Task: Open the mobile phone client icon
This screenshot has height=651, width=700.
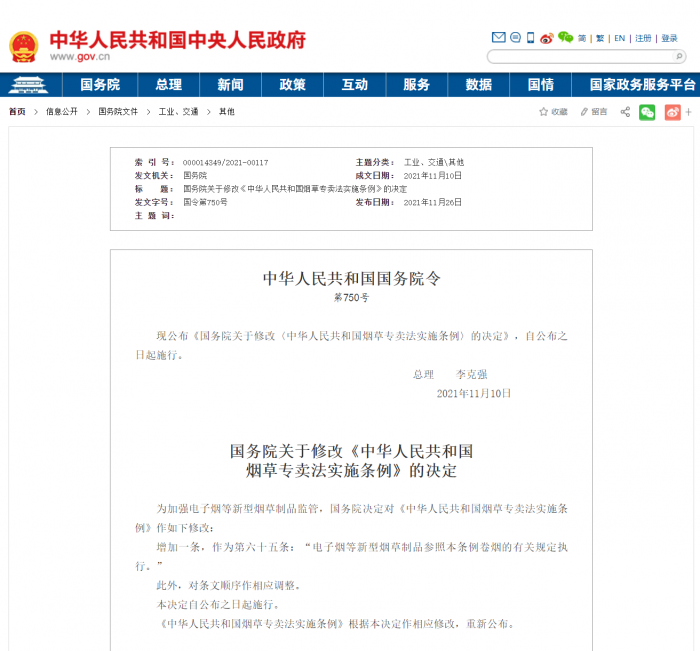Action: [x=530, y=38]
